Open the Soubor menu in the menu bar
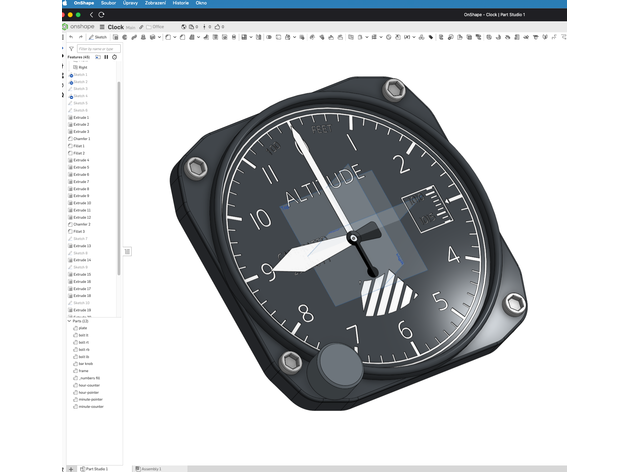Viewport: 628px width, 472px height. coord(108,3)
